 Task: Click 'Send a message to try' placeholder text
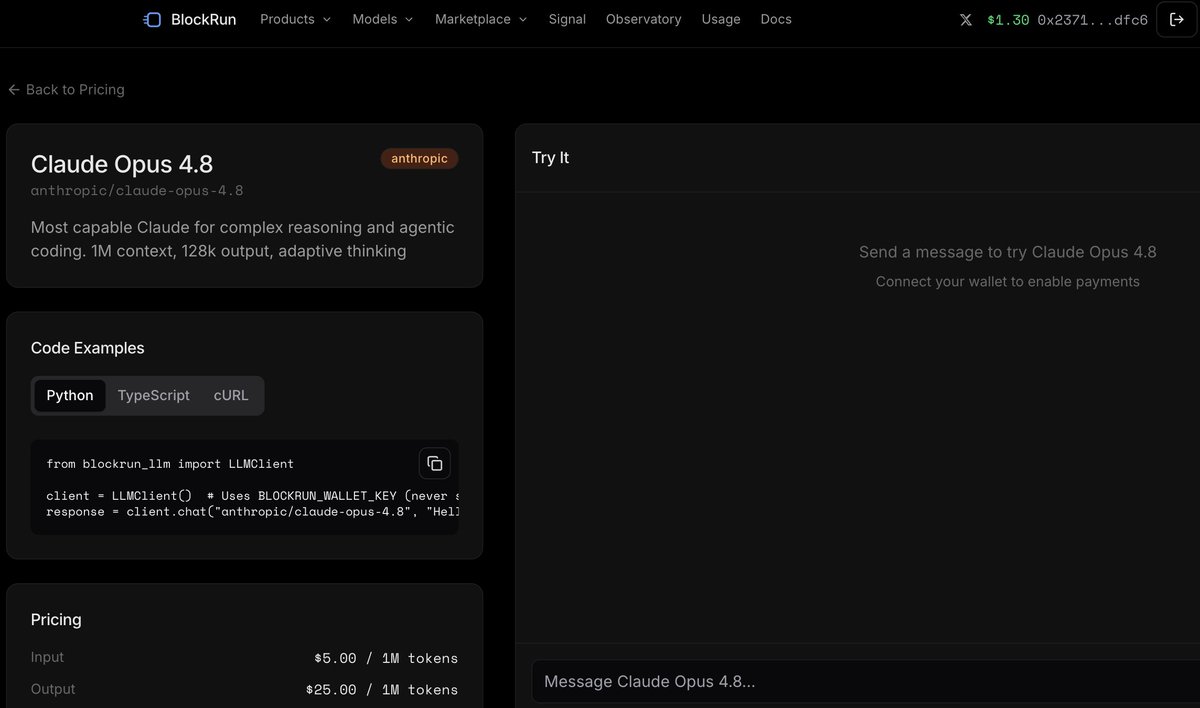(x=1008, y=252)
